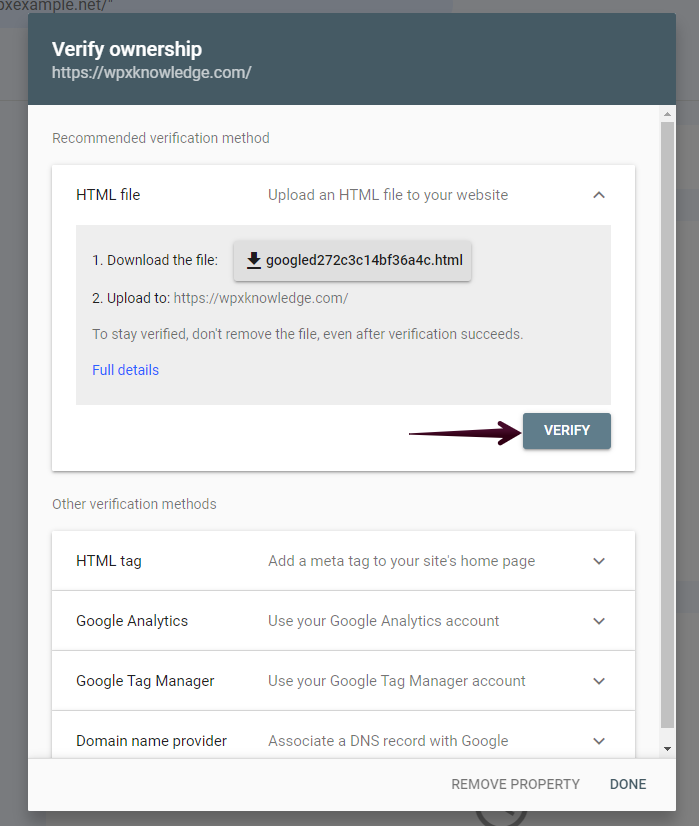This screenshot has width=699, height=826.
Task: Collapse the HTML file section chevron
Action: [599, 195]
